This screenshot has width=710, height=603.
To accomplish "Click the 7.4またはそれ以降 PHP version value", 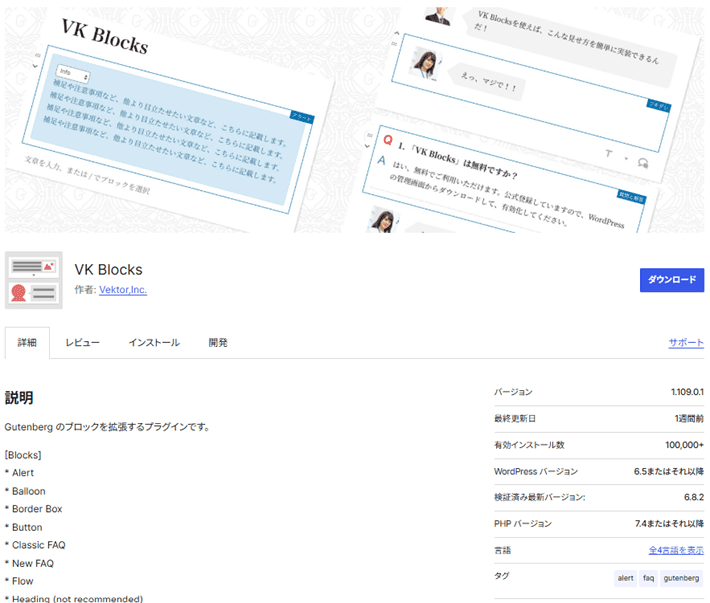I will (x=669, y=524).
